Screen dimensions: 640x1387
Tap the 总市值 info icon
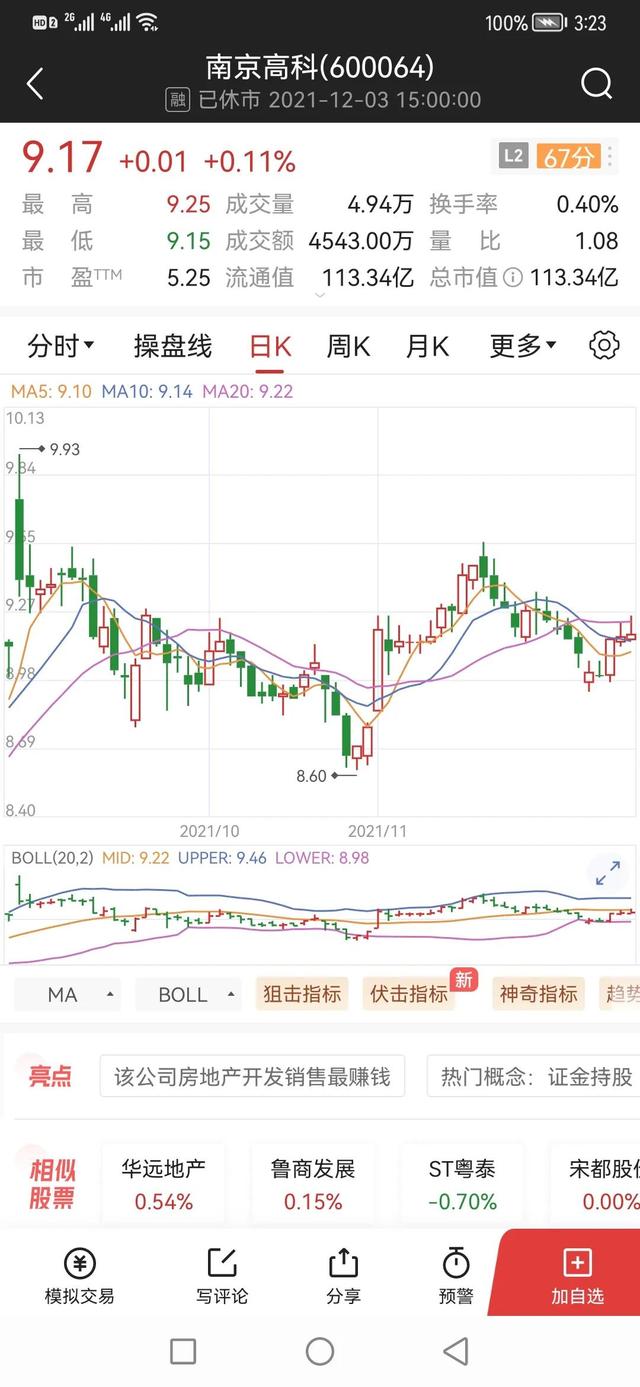pos(512,277)
